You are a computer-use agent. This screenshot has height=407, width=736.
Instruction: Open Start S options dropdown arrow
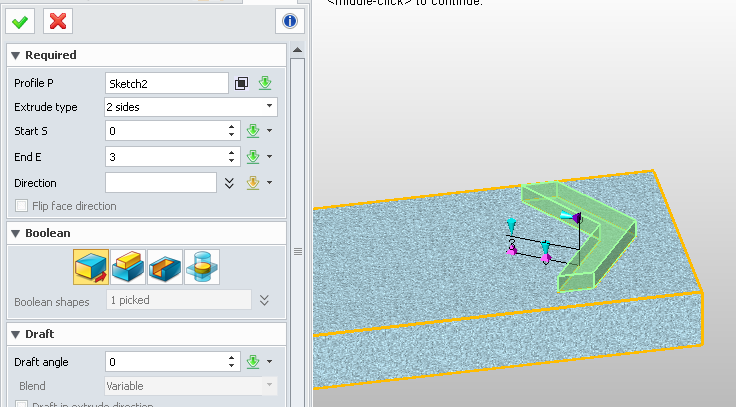(269, 131)
